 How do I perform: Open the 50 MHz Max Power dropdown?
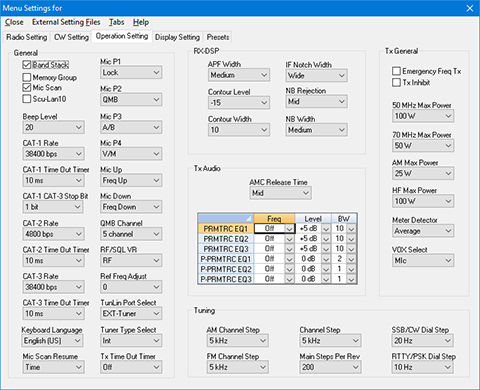(423, 116)
